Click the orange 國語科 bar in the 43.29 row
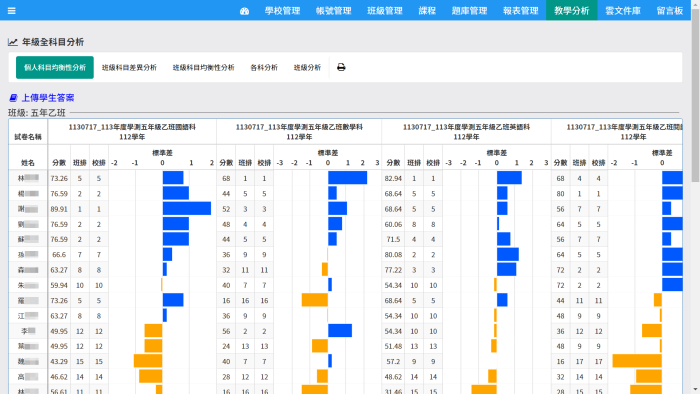This screenshot has height=394, width=700. click(148, 361)
